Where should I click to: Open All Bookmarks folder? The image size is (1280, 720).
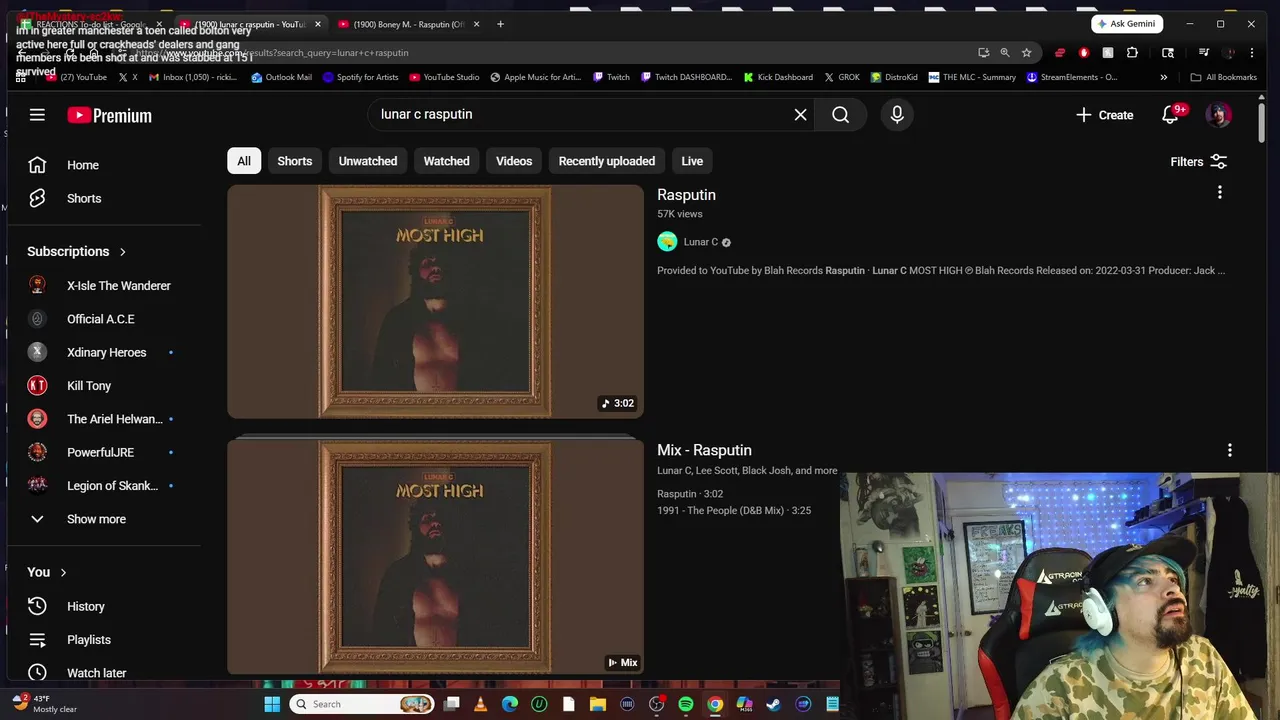[x=1223, y=77]
